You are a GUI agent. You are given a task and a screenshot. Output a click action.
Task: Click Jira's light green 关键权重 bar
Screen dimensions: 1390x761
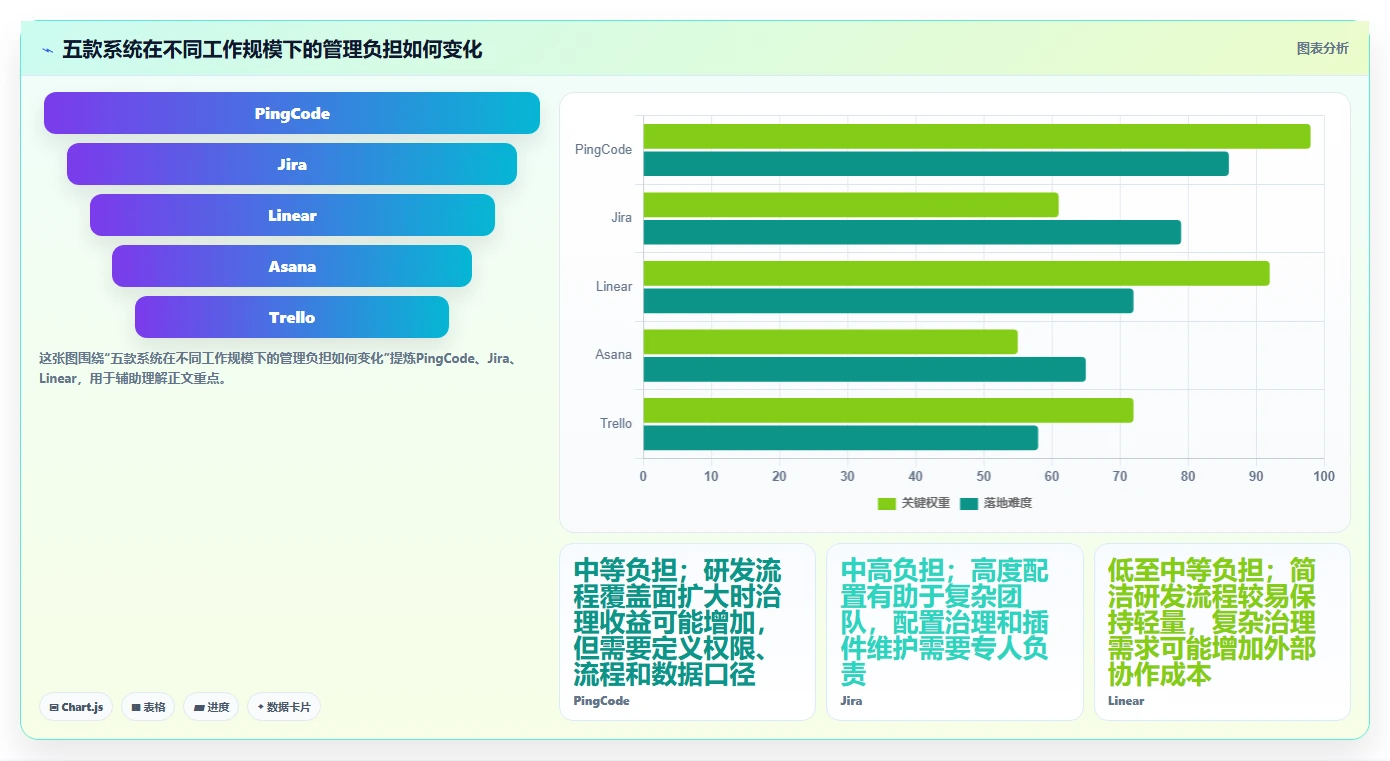click(x=850, y=205)
